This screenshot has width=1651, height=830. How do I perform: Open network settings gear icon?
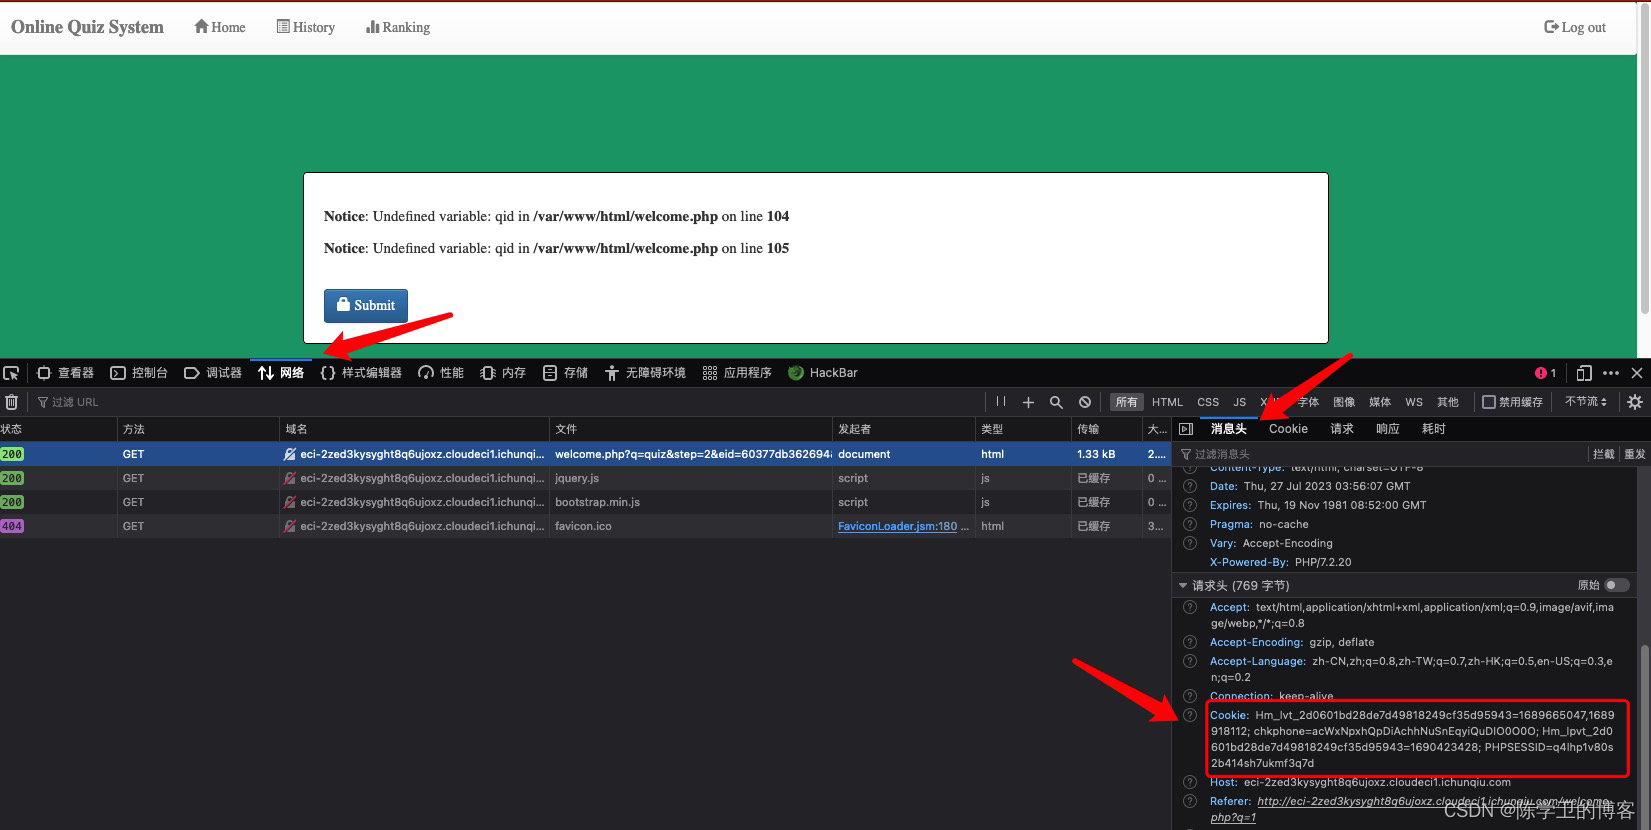(x=1635, y=402)
